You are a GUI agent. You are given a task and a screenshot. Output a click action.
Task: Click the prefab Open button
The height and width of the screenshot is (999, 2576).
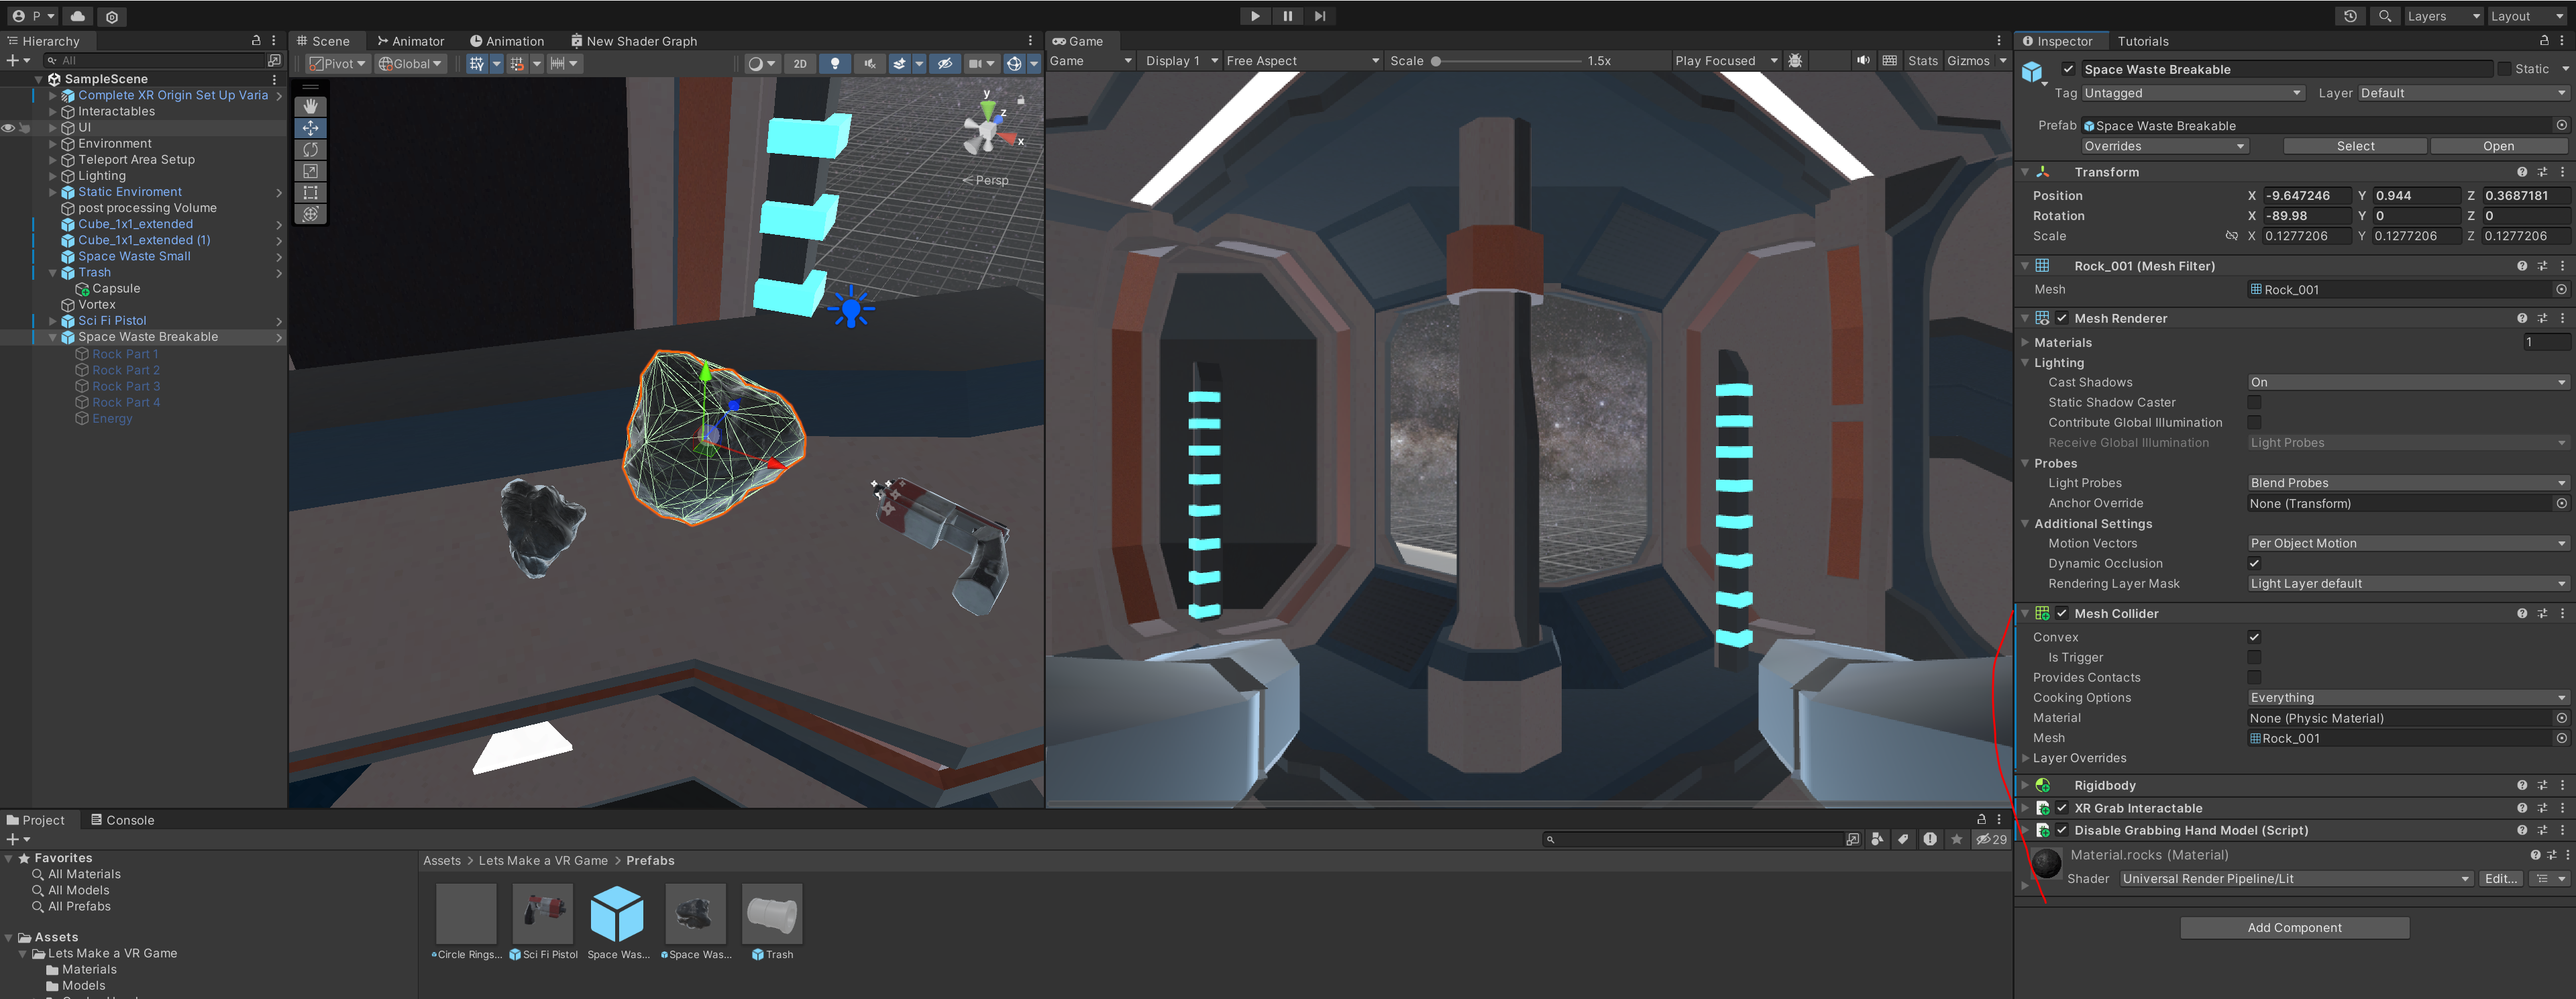2497,146
